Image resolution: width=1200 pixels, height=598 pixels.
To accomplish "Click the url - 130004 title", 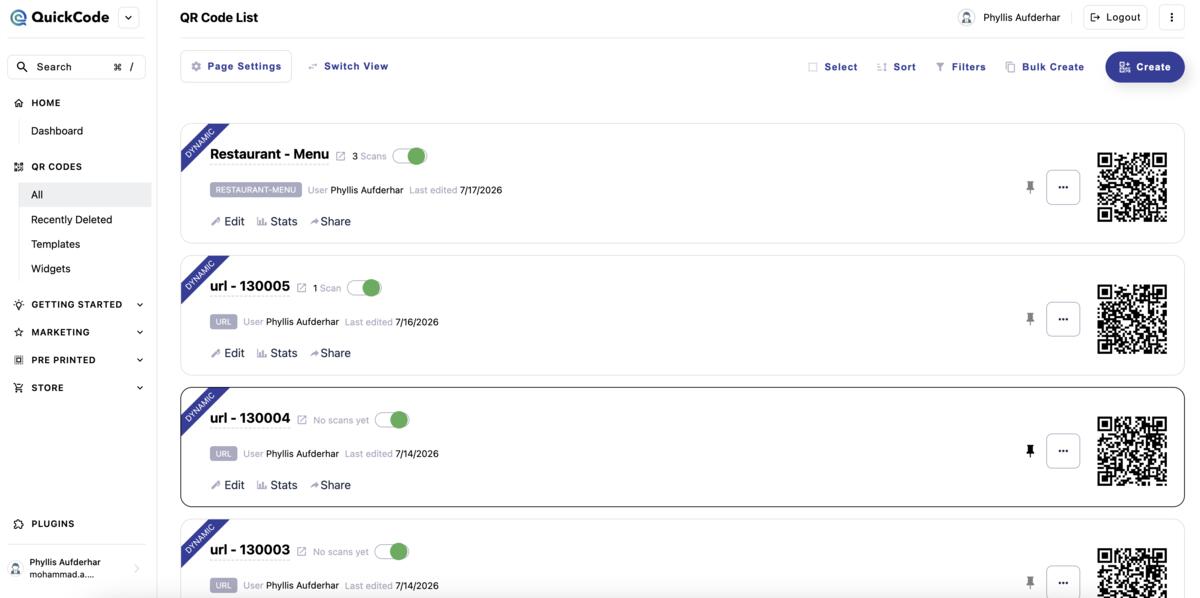I will point(250,418).
